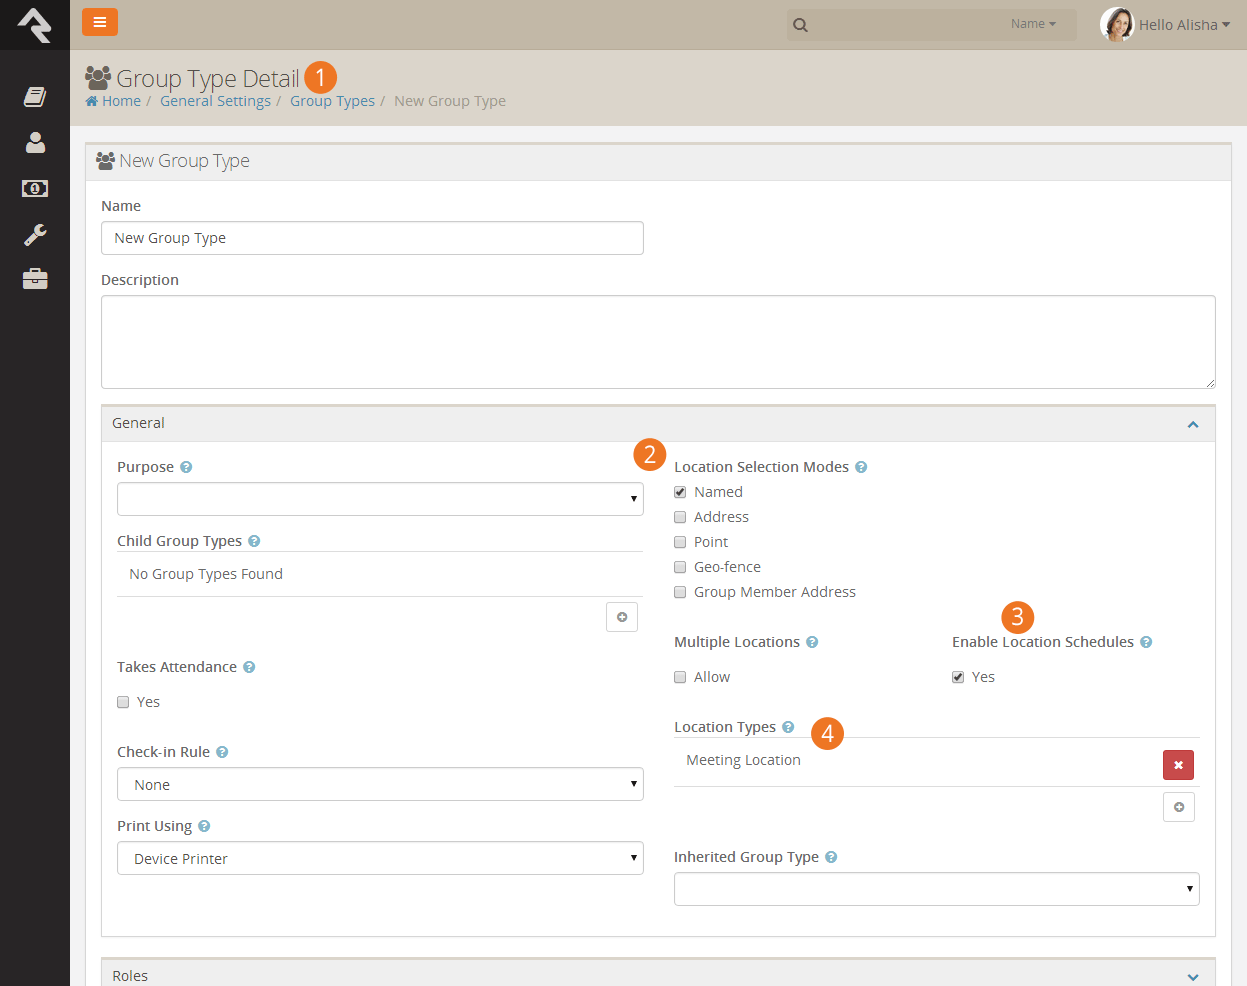The height and width of the screenshot is (986, 1247).
Task: Check the Geo-fence location mode
Action: pos(680,567)
